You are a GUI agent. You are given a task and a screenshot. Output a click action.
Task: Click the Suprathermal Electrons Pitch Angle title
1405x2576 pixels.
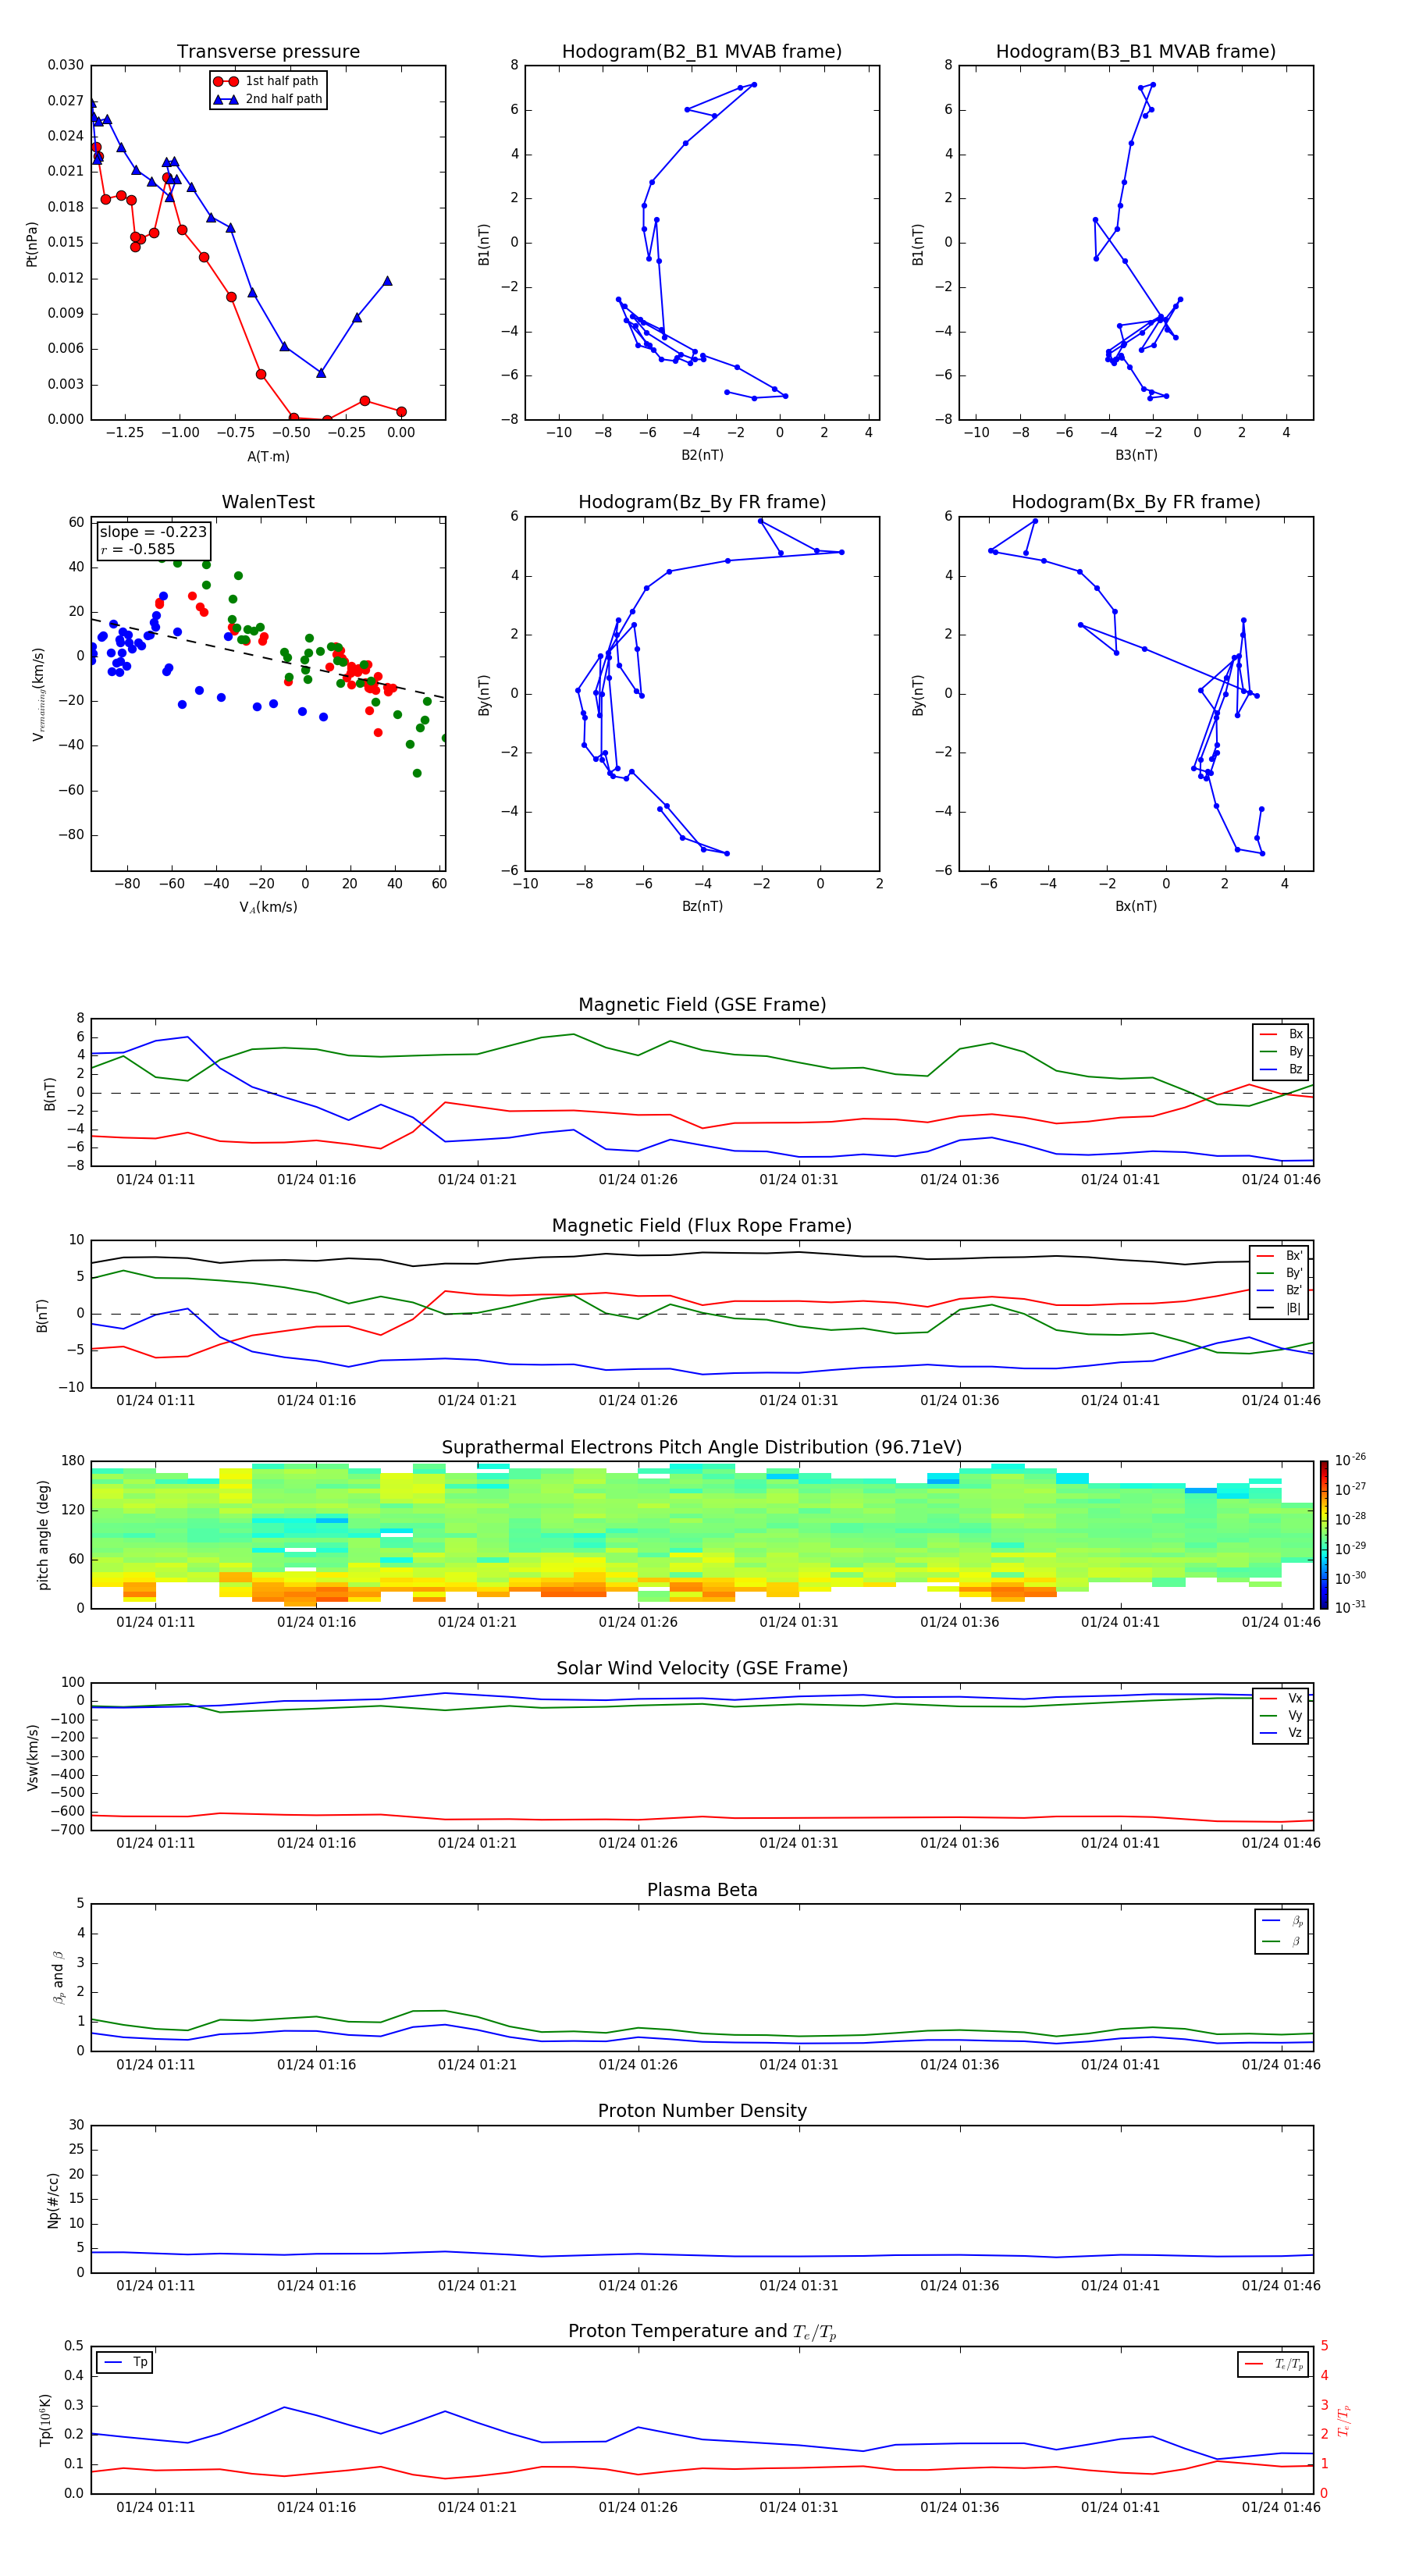point(702,1447)
